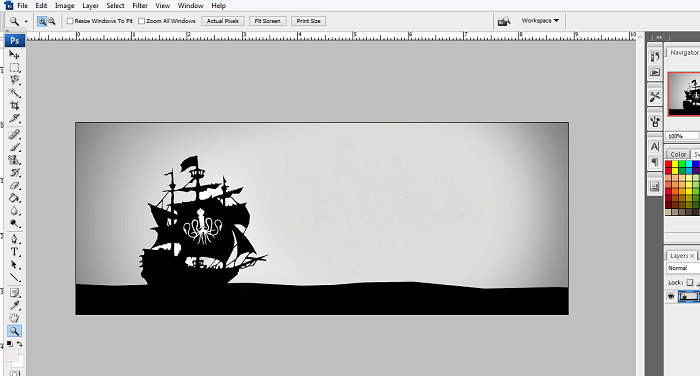This screenshot has width=700, height=376.
Task: Select the Rectangular Marquee tool
Action: (14, 67)
